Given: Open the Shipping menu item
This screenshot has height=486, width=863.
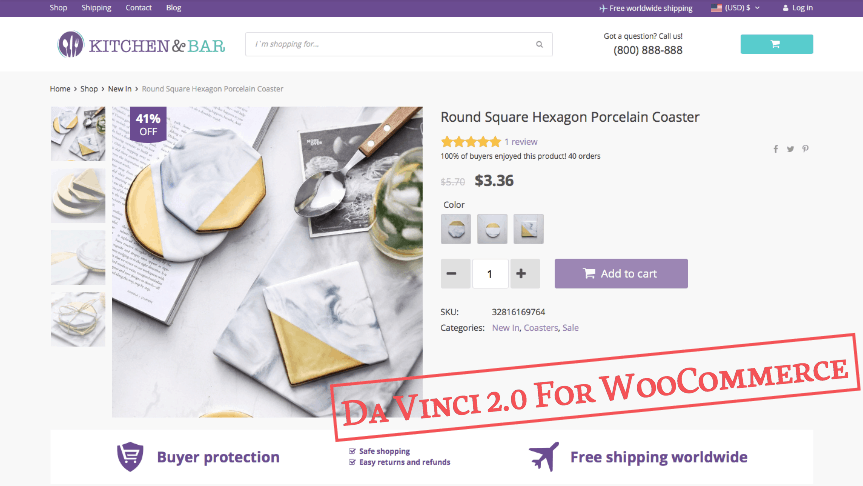Looking at the screenshot, I should click(x=96, y=8).
